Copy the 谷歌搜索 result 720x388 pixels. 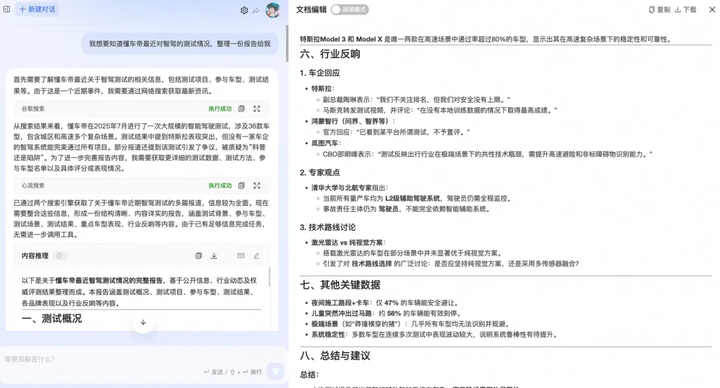[241, 109]
